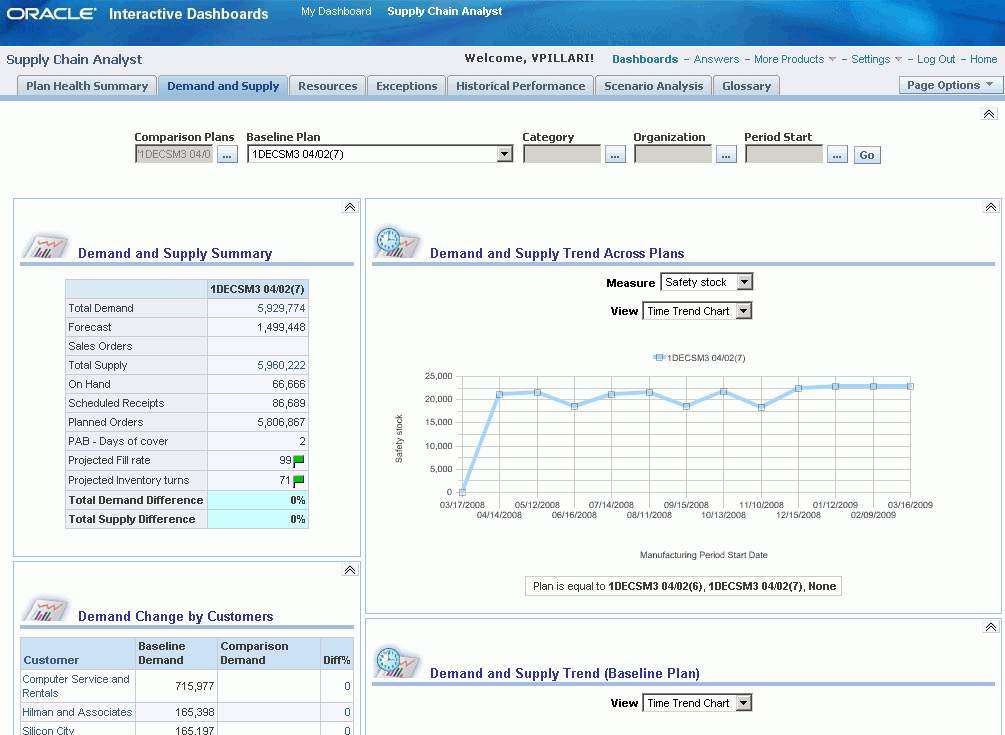Click 03/17/2008 data point on chart
Image resolution: width=1005 pixels, height=735 pixels.
click(x=462, y=492)
